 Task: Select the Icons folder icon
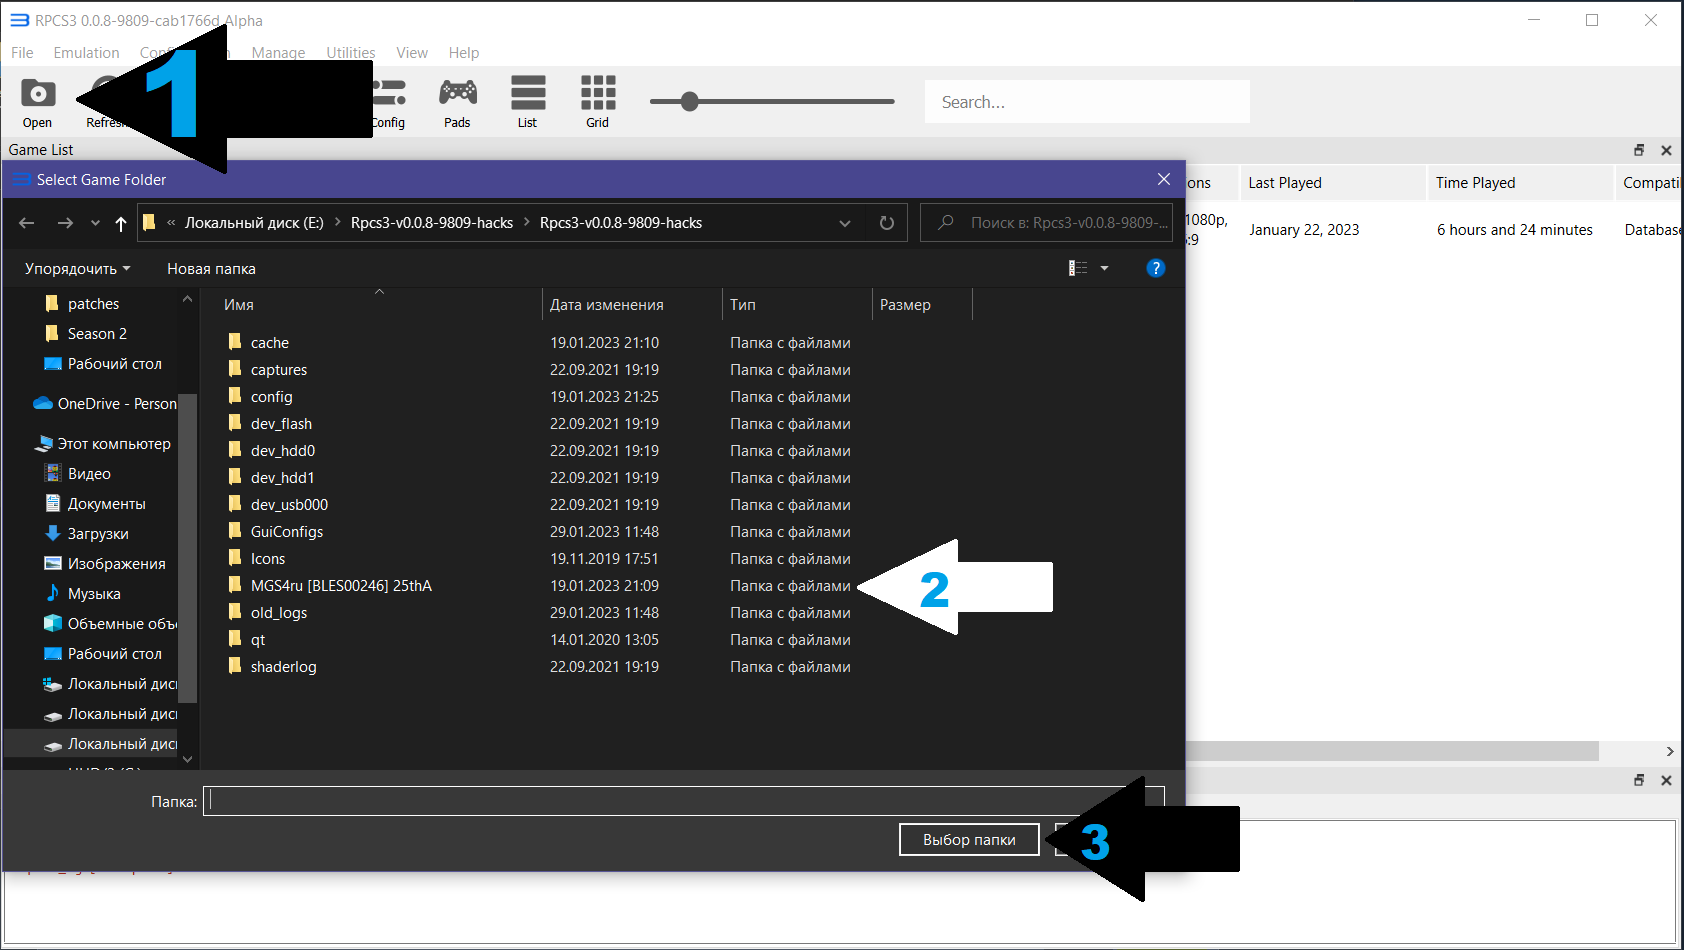tap(235, 558)
